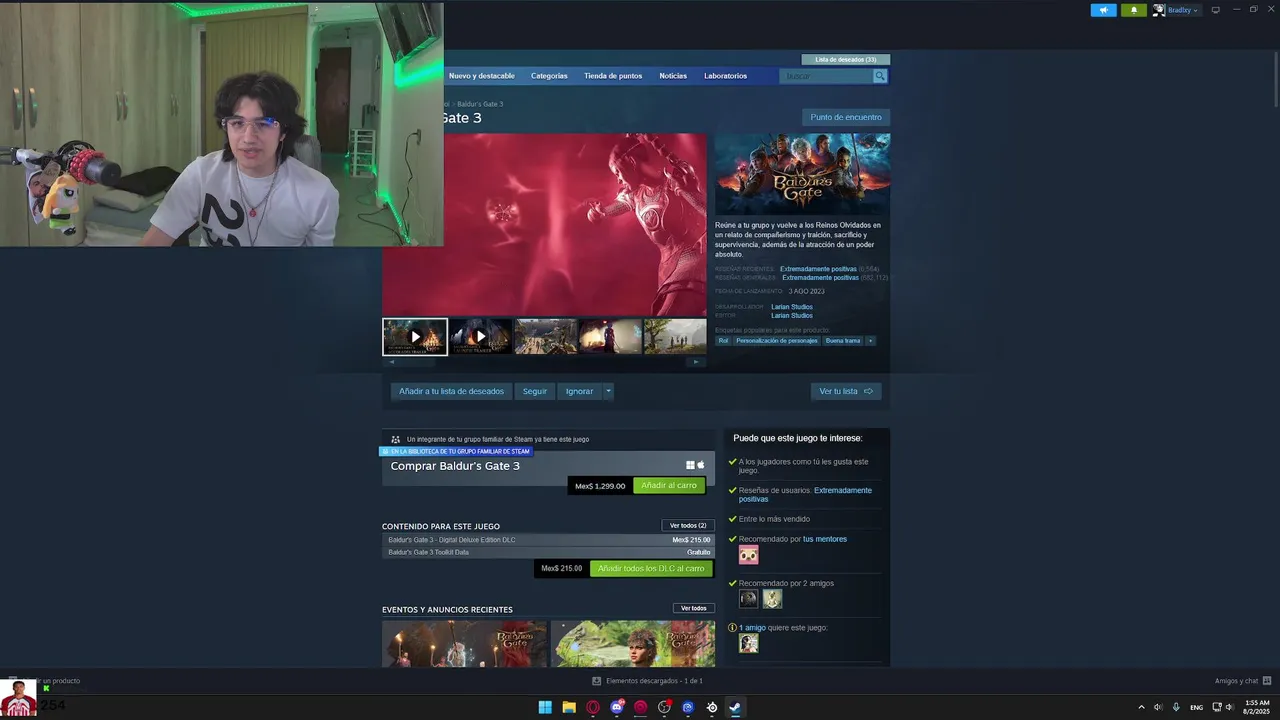
Task: Click the Steam taskbar icon
Action: (735, 707)
